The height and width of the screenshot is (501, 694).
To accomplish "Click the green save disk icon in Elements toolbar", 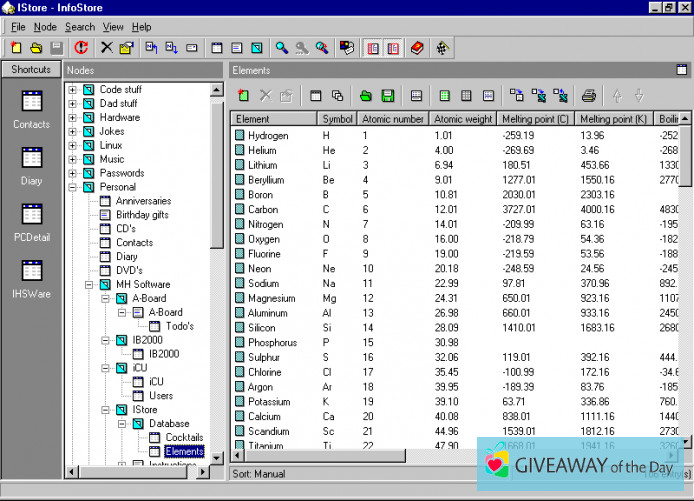I will (387, 95).
